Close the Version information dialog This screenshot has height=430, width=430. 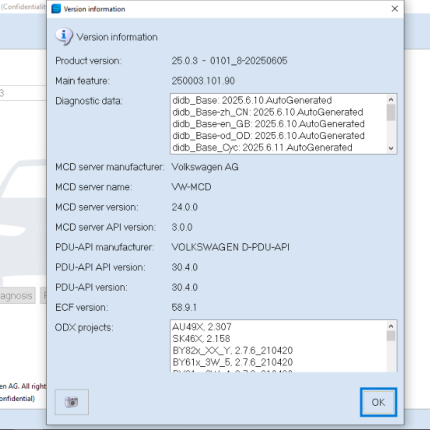395,9
